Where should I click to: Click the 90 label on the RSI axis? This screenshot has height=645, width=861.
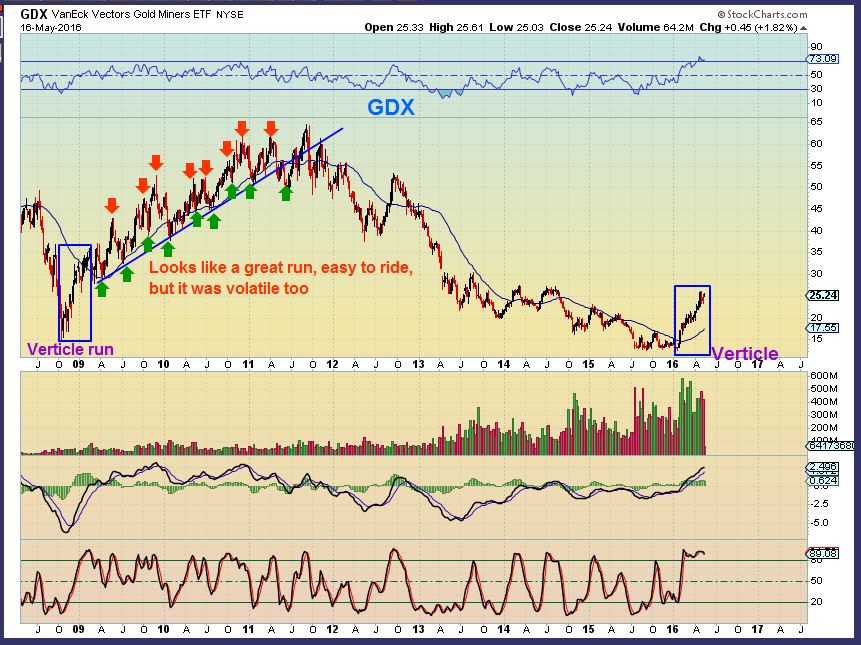coord(817,47)
